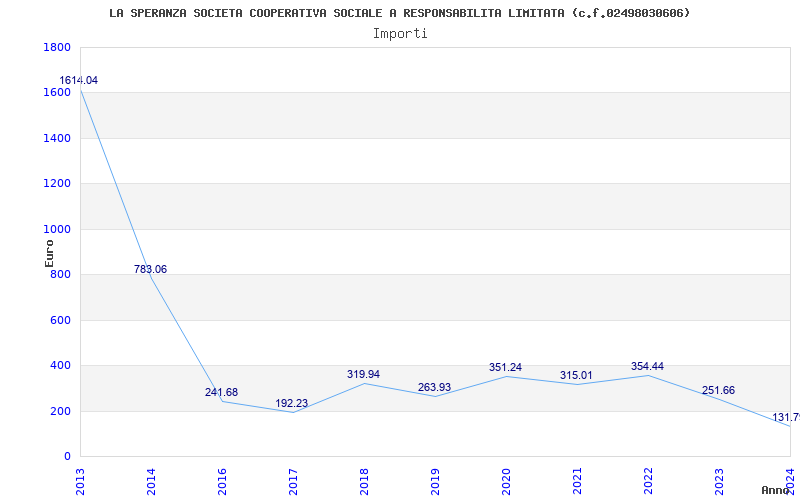Viewport: 800px width, 500px height.
Task: Select the 2016 x-axis year label
Action: tap(222, 479)
